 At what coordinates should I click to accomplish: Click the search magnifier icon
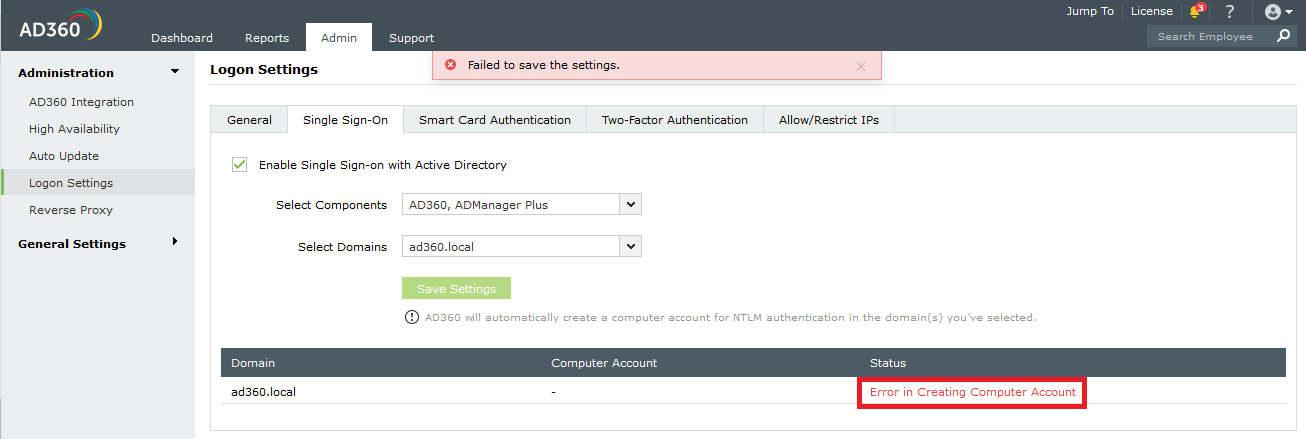click(x=1284, y=36)
